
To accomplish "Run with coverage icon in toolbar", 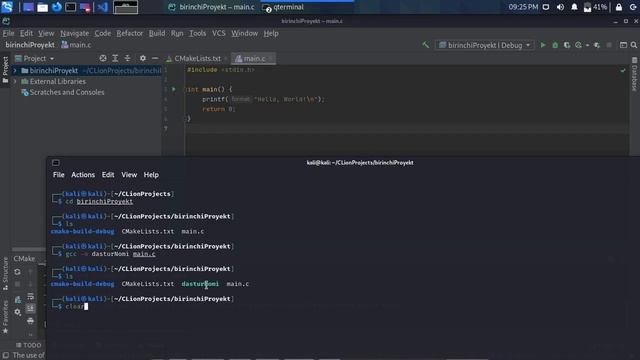I will pos(567,45).
